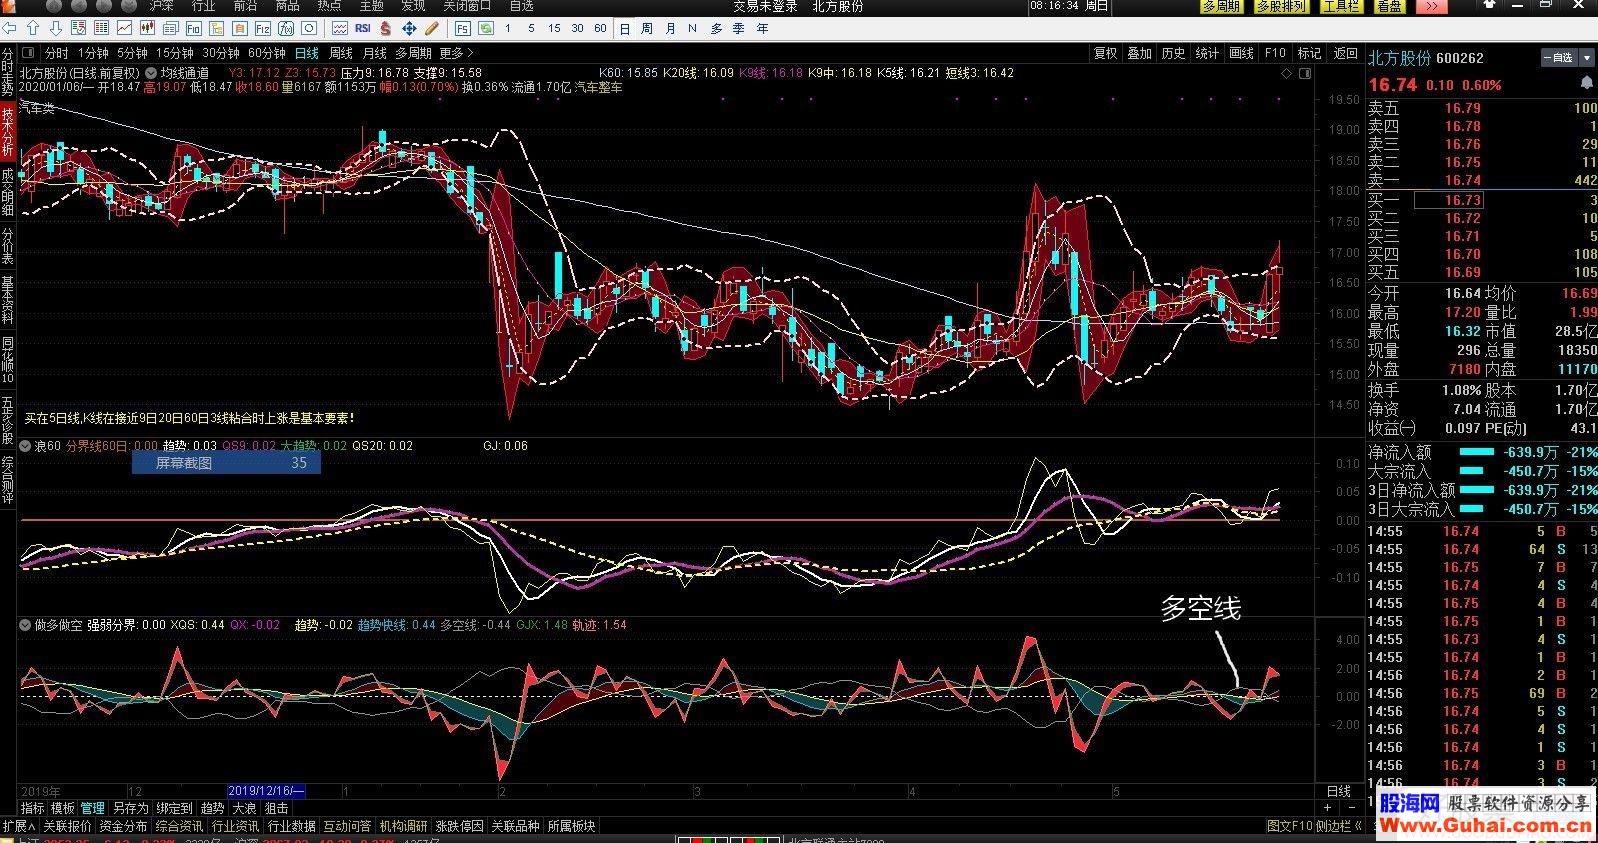The image size is (1598, 843).
Task: Click the 多周期 yellow button
Action: 1221,6
